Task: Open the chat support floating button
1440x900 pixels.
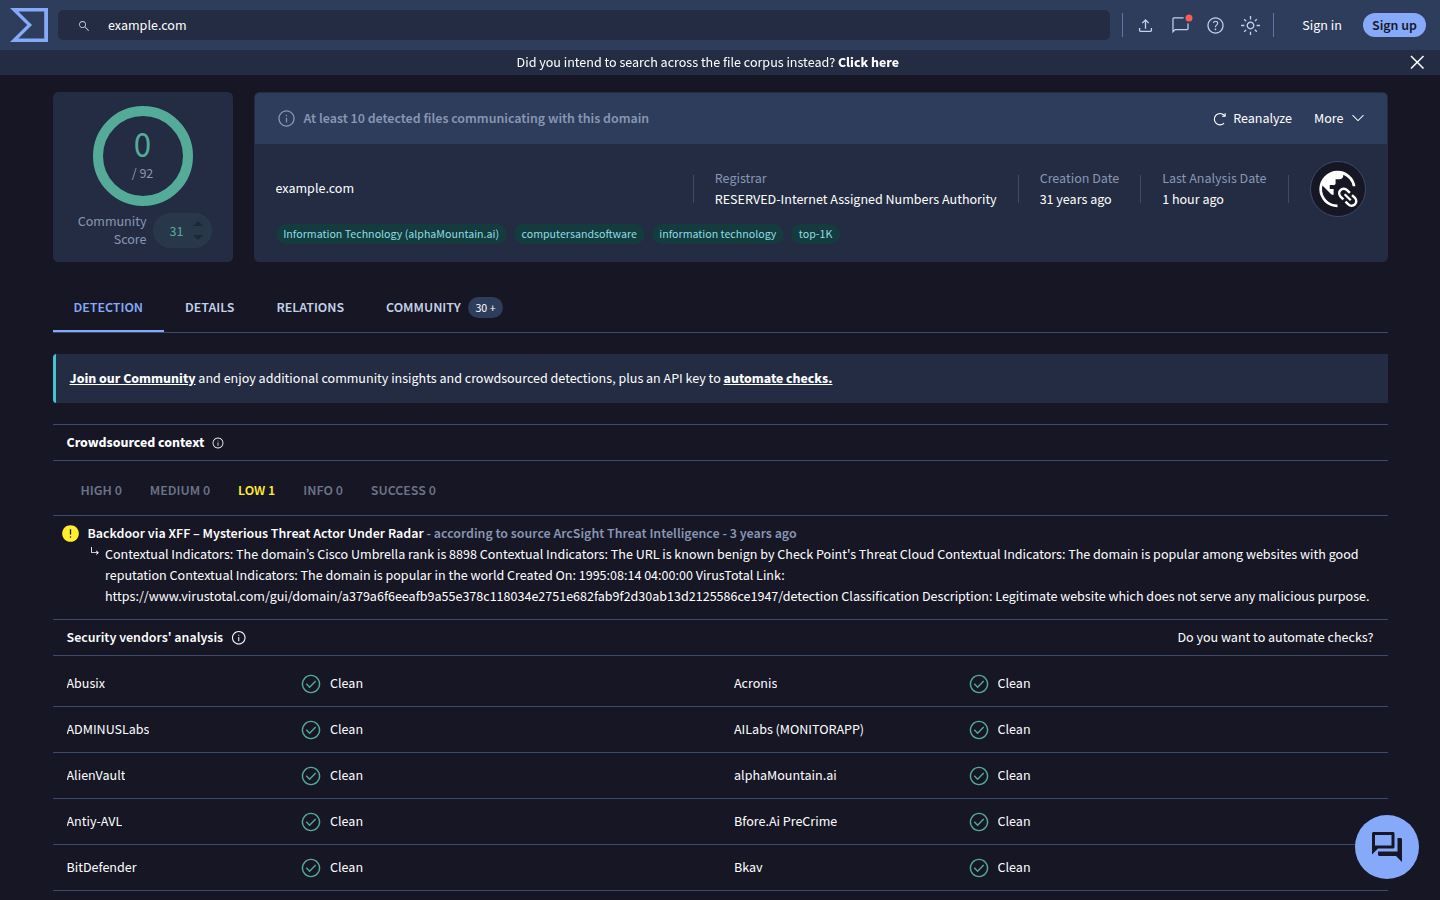Action: pos(1387,847)
